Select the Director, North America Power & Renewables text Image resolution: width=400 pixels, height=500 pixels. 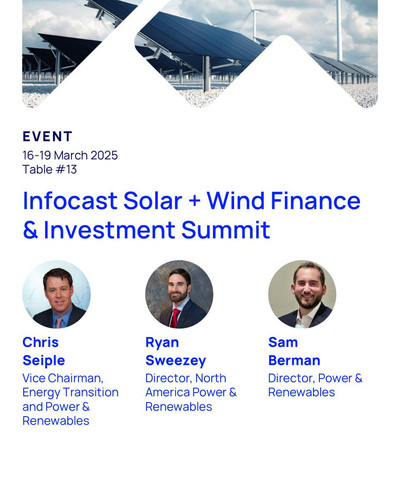pos(191,392)
